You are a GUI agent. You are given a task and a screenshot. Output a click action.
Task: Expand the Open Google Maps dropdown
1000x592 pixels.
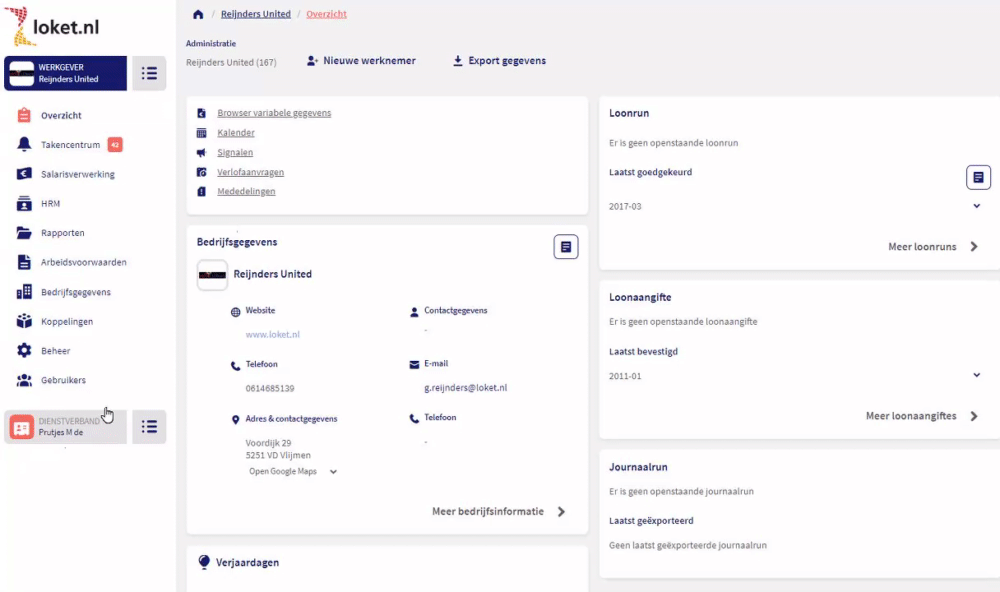(333, 471)
